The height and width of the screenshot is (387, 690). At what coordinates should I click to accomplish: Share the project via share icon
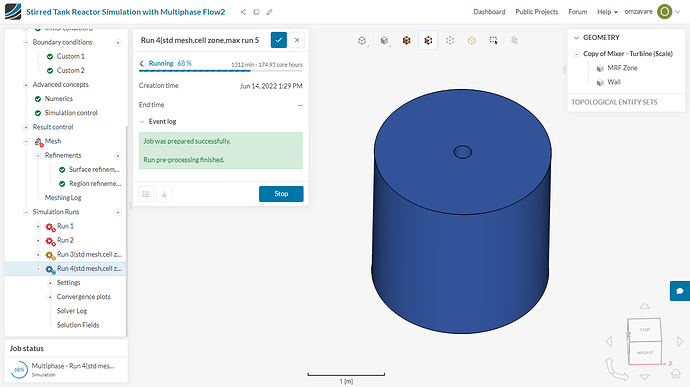point(243,12)
